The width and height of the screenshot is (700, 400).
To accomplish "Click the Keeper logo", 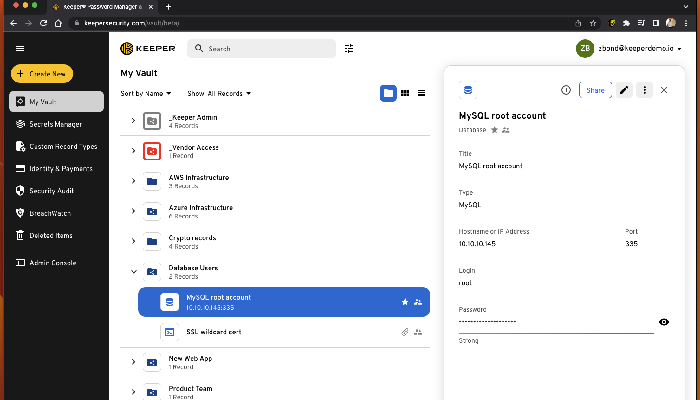I will pyautogui.click(x=148, y=48).
